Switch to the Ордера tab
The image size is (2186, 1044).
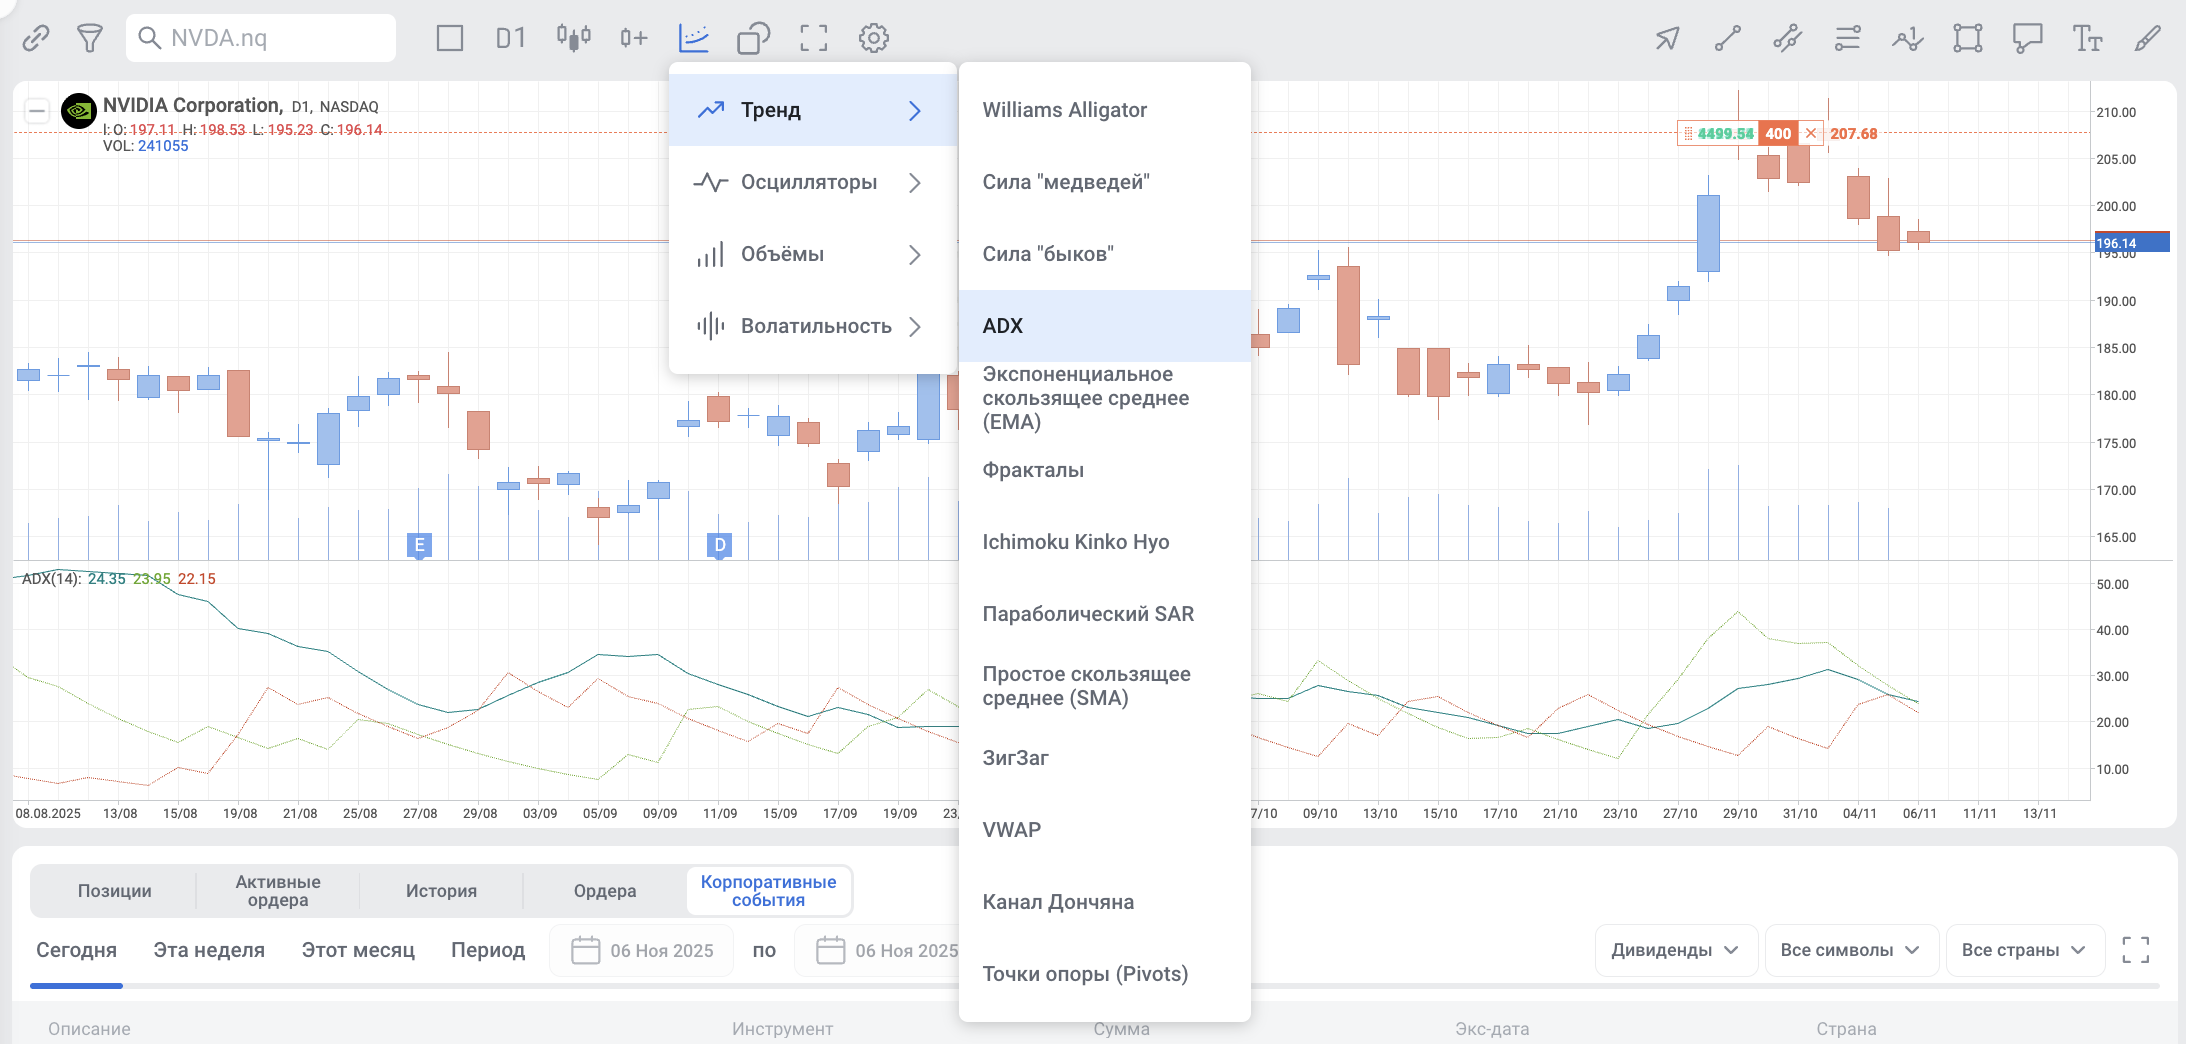click(x=605, y=891)
